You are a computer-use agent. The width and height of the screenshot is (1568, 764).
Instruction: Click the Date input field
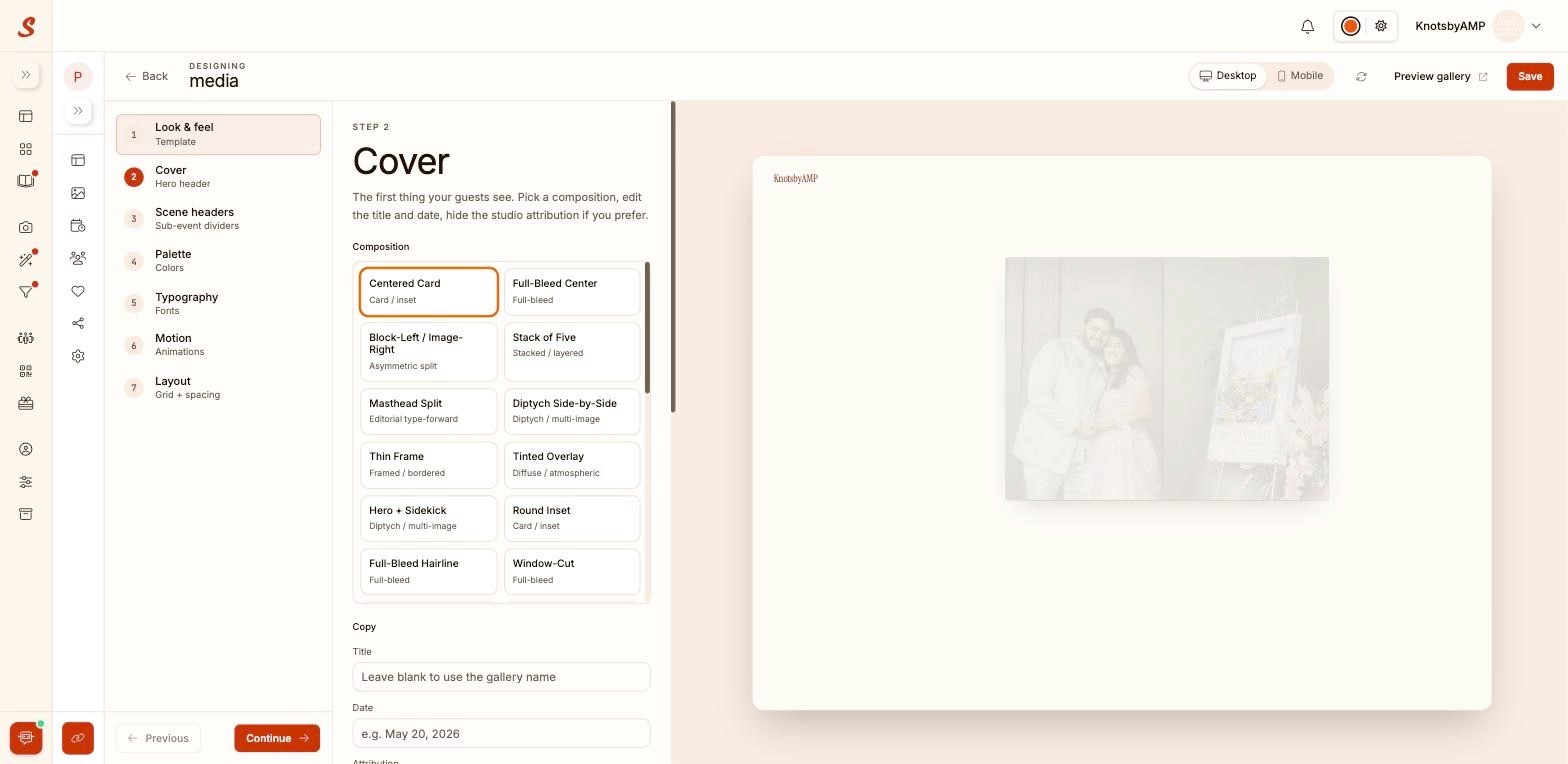click(501, 733)
